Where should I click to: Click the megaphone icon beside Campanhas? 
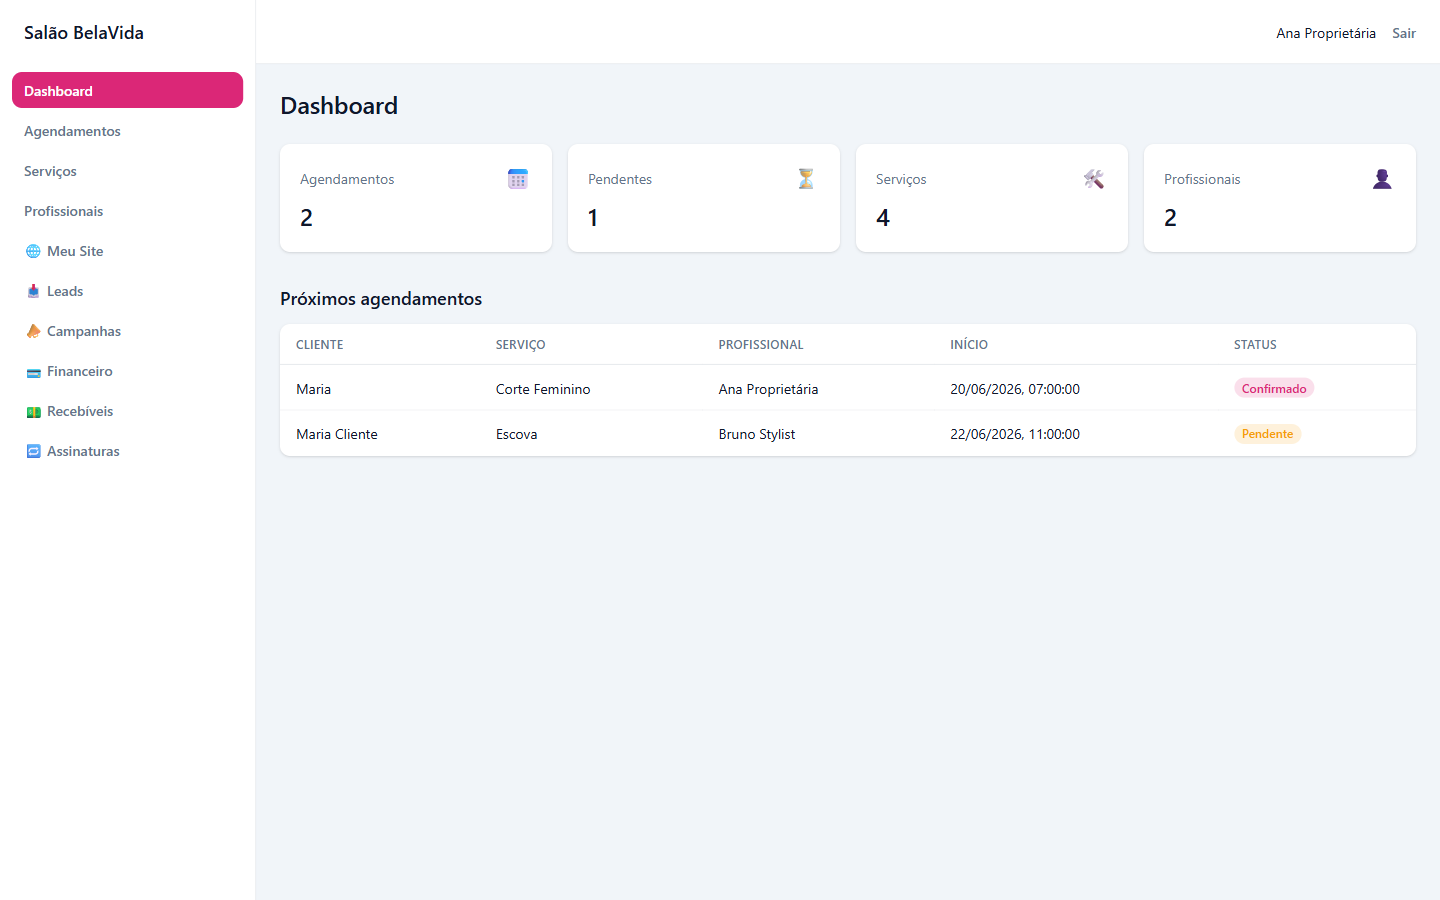click(x=33, y=331)
